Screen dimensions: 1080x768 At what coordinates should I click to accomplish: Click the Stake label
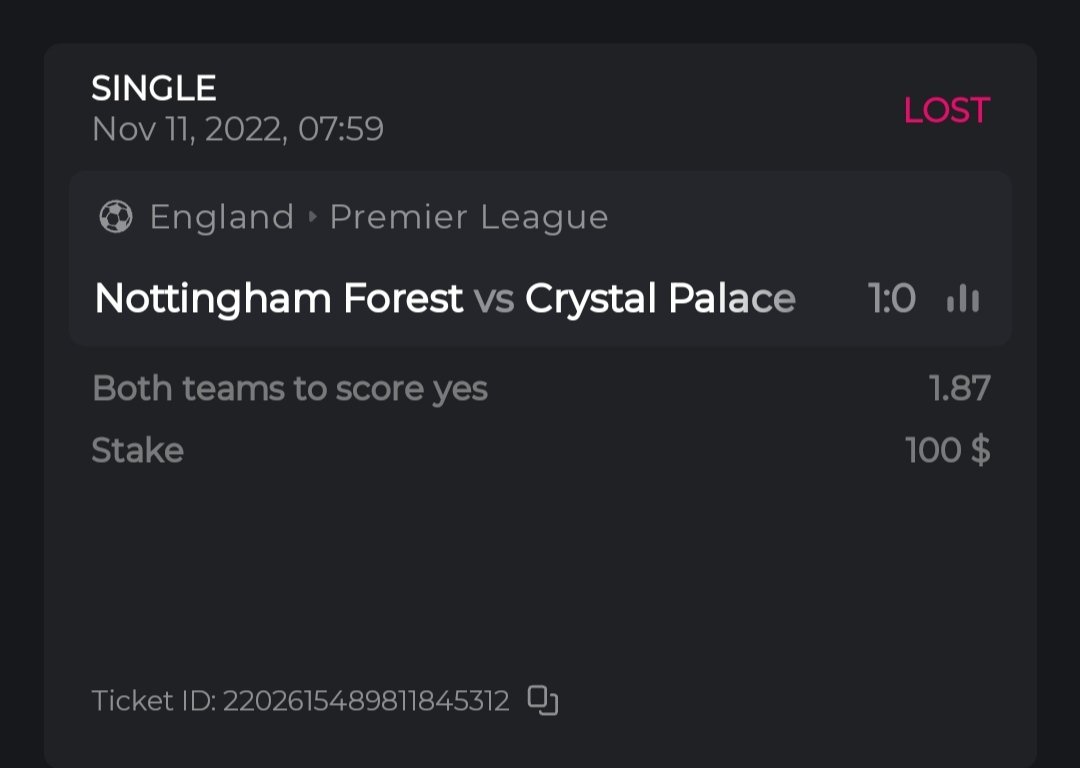pos(138,450)
